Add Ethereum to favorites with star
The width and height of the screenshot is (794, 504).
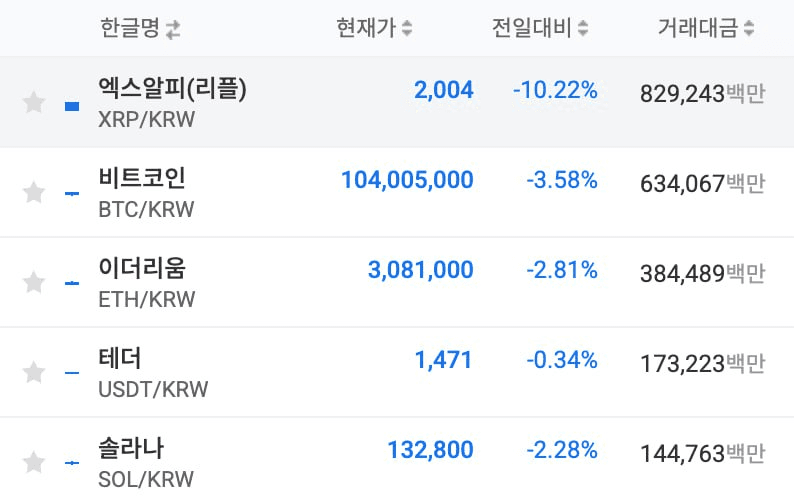click(34, 283)
